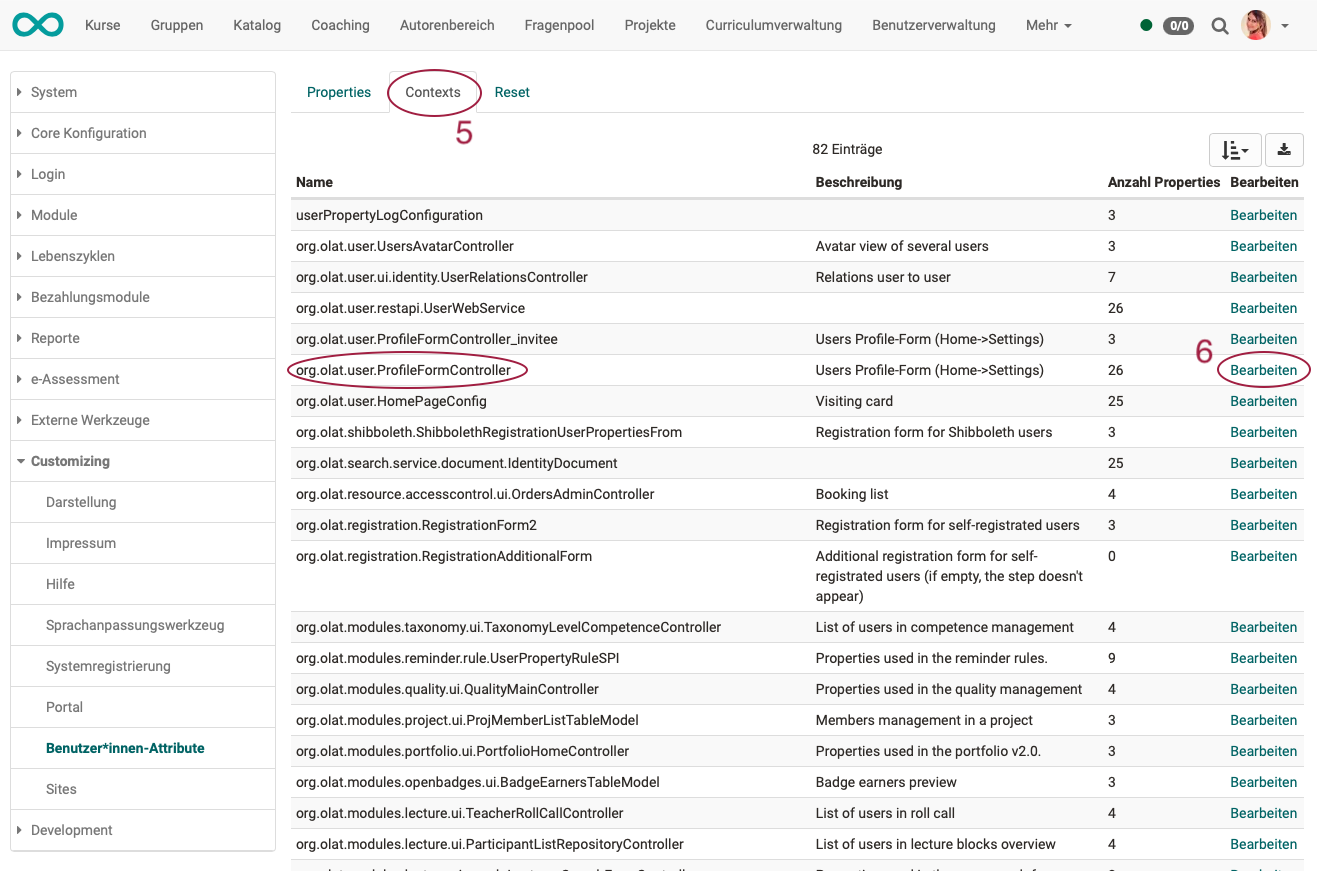Click the user avatar picture
1317x871 pixels.
1255,25
